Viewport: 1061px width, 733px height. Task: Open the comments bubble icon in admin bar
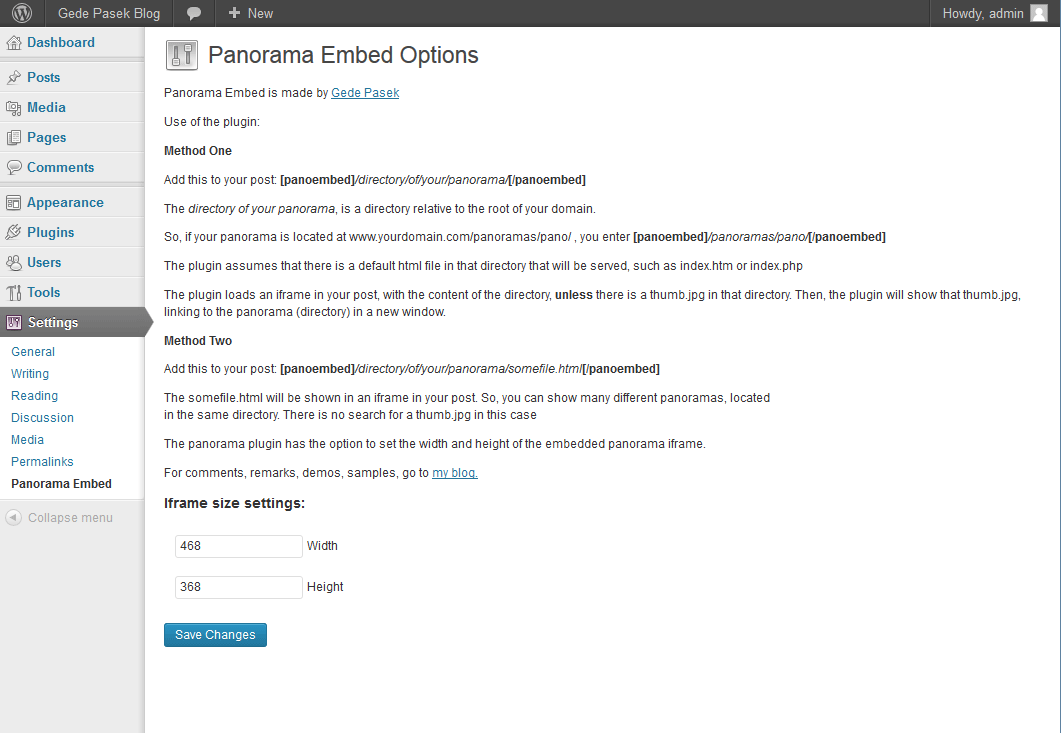pos(194,14)
